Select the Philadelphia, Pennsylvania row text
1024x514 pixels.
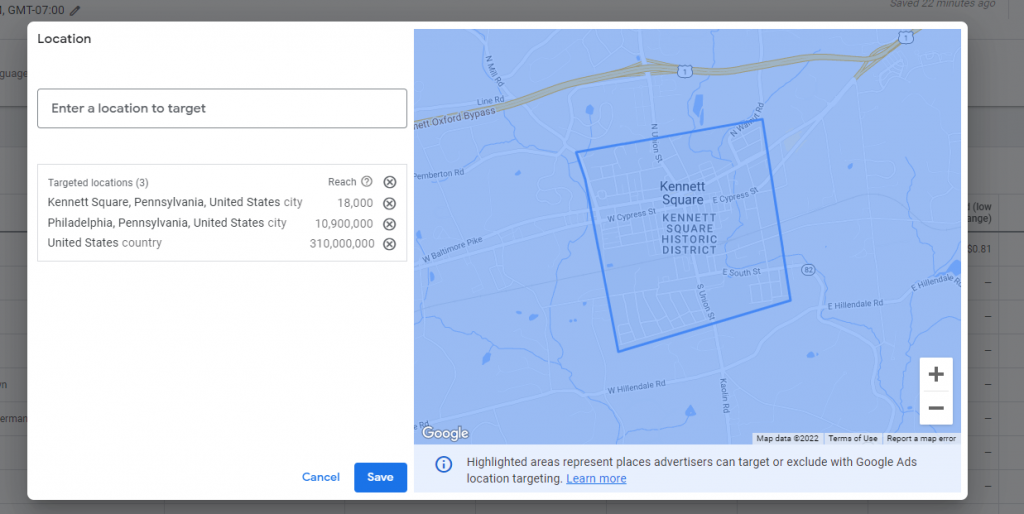coord(167,223)
